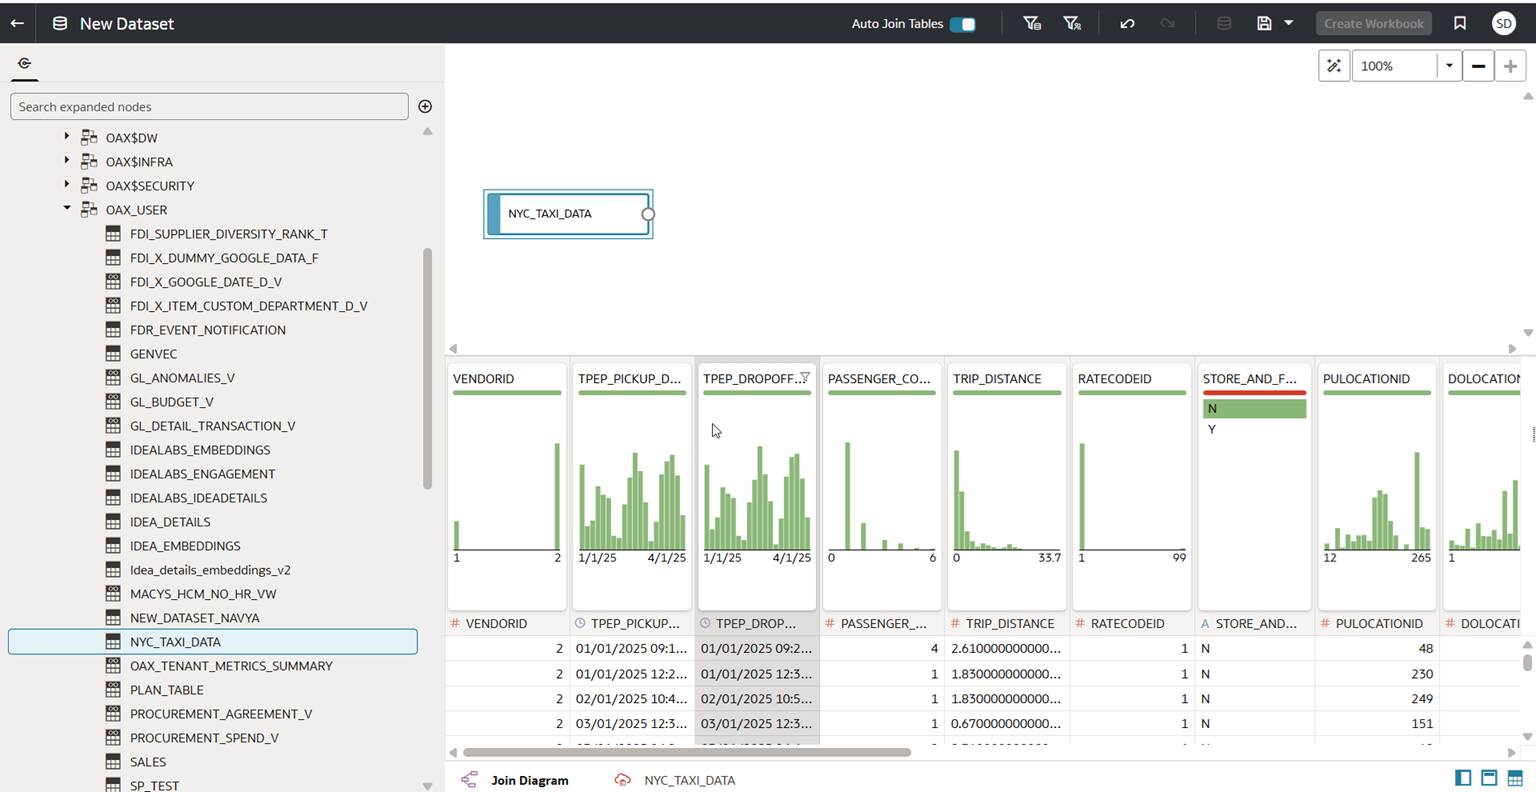Collapse the OAX_USER schema
Image resolution: width=1536 pixels, height=792 pixels.
pyautogui.click(x=67, y=208)
